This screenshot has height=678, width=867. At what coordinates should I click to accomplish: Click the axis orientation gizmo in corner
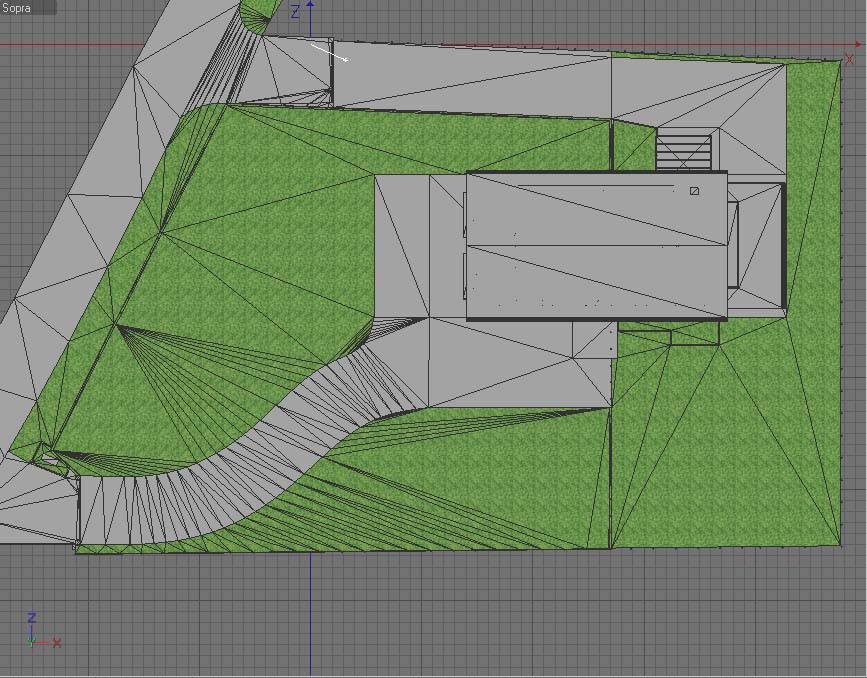tap(43, 631)
